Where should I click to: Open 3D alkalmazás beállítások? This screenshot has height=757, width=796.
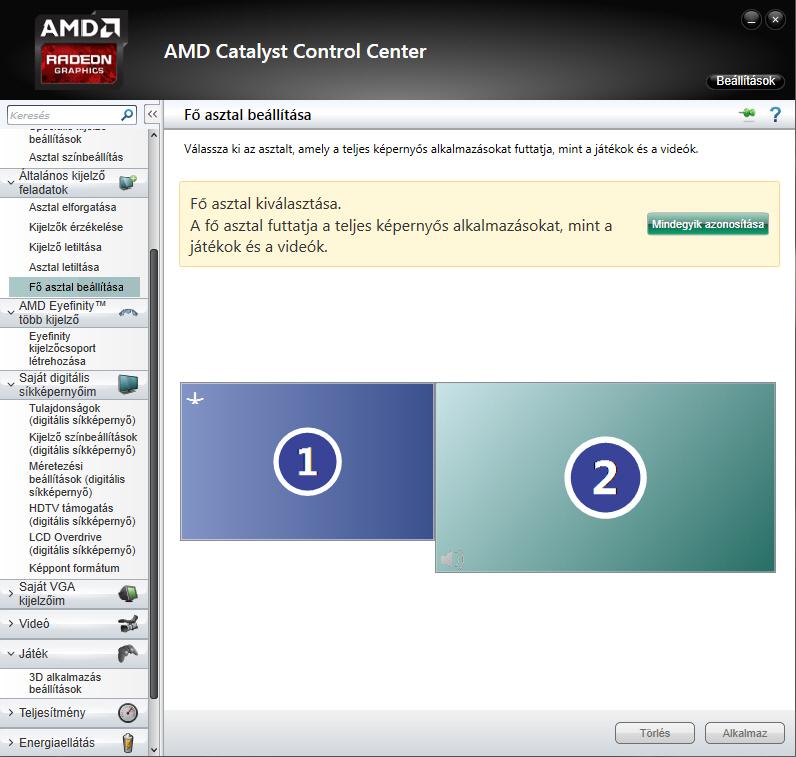coord(65,683)
